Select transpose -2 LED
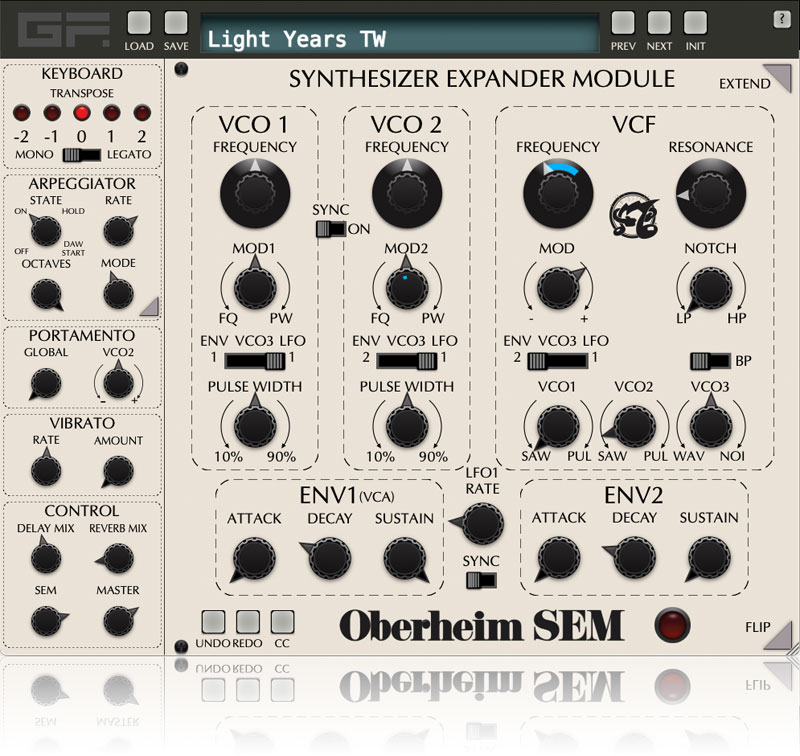The width and height of the screenshot is (800, 756). (22, 112)
